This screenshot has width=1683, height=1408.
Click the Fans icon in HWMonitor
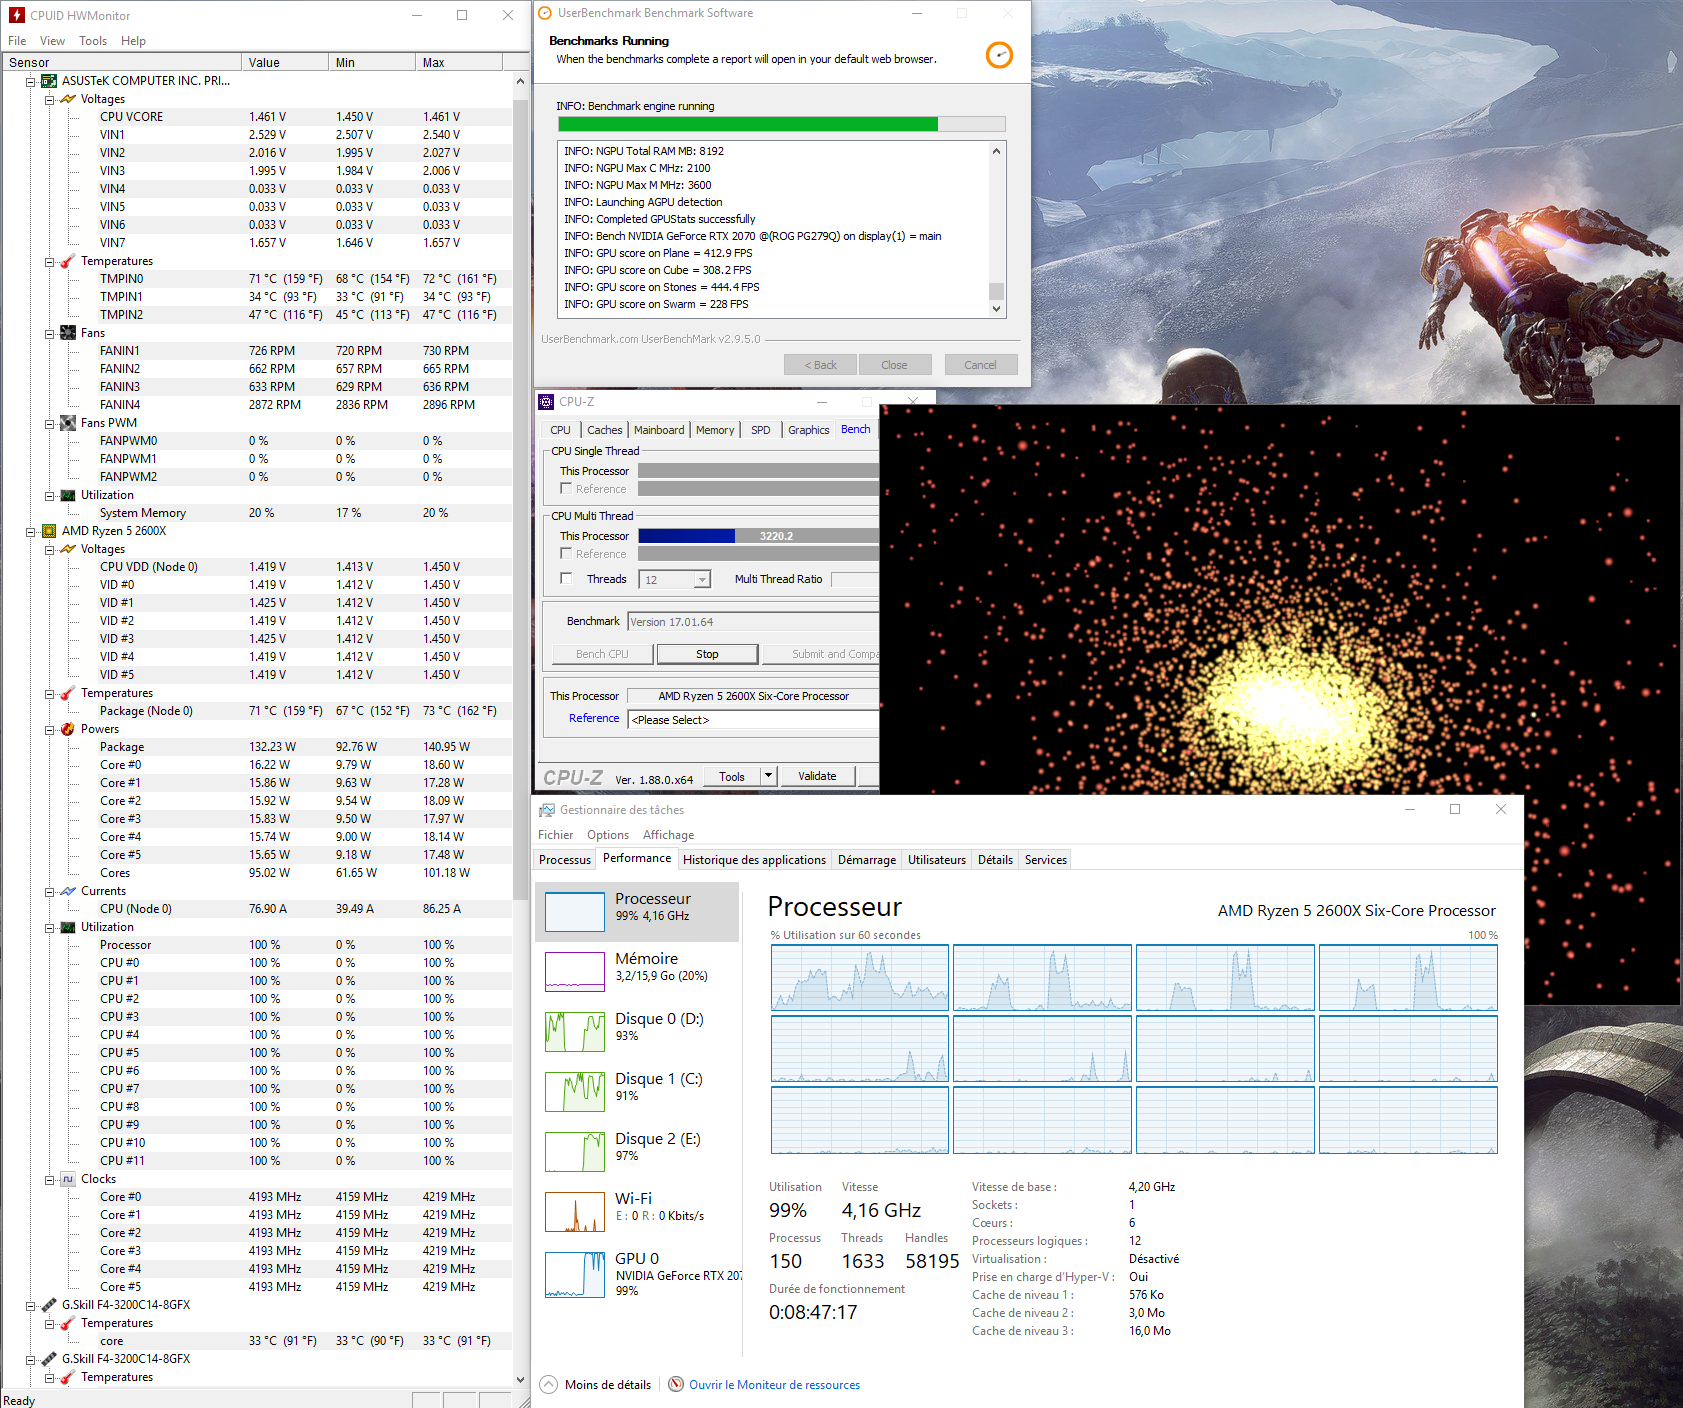click(68, 333)
